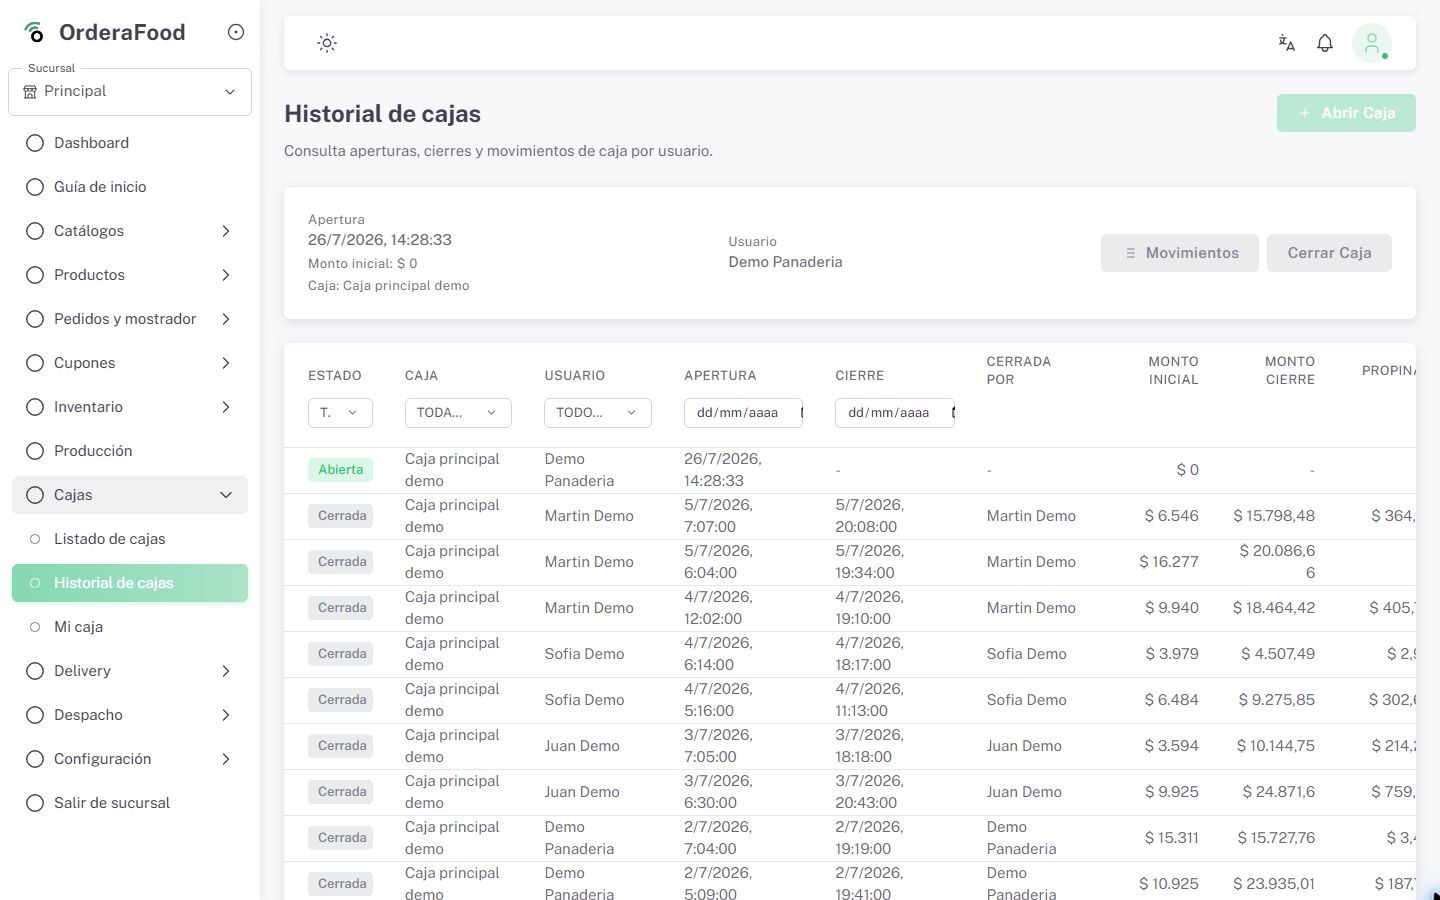Open the Caja filter dropdown
1440x900 pixels.
coord(458,412)
